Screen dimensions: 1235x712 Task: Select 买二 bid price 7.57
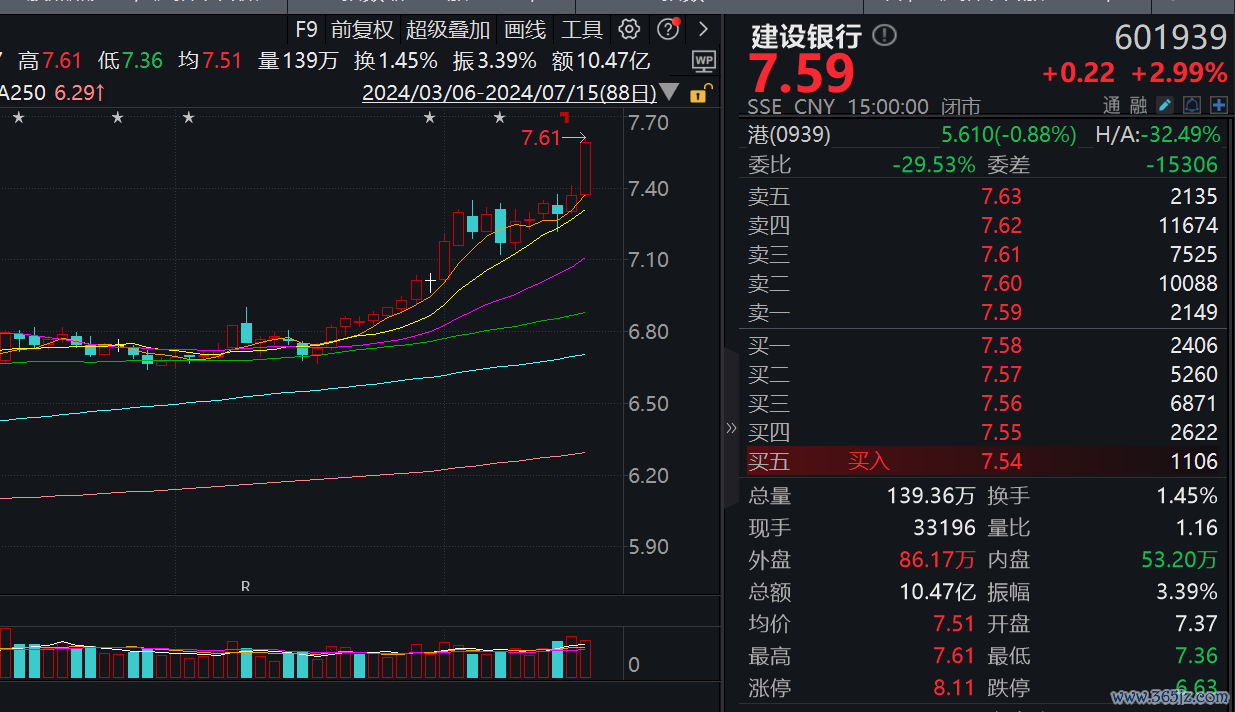[x=1001, y=374]
